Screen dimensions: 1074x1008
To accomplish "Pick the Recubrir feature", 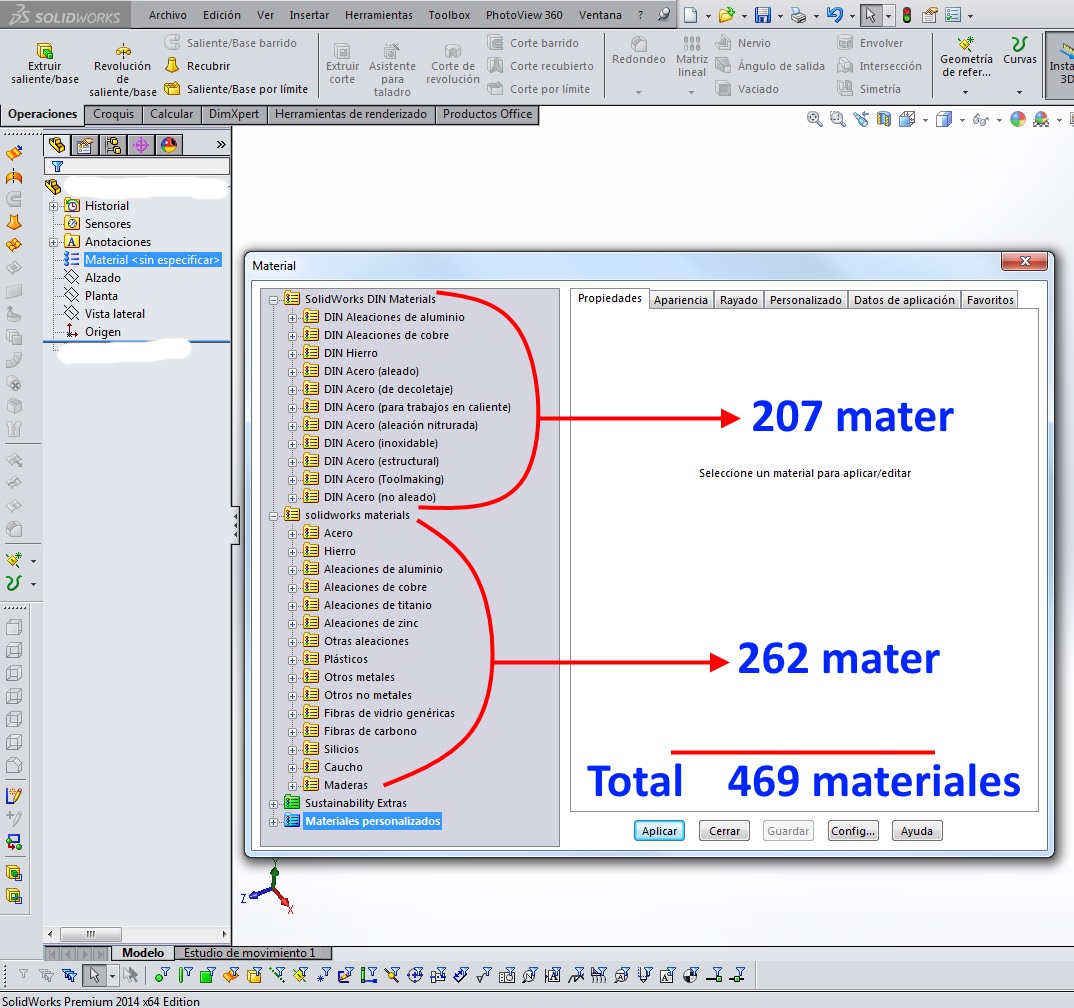I will [x=198, y=66].
